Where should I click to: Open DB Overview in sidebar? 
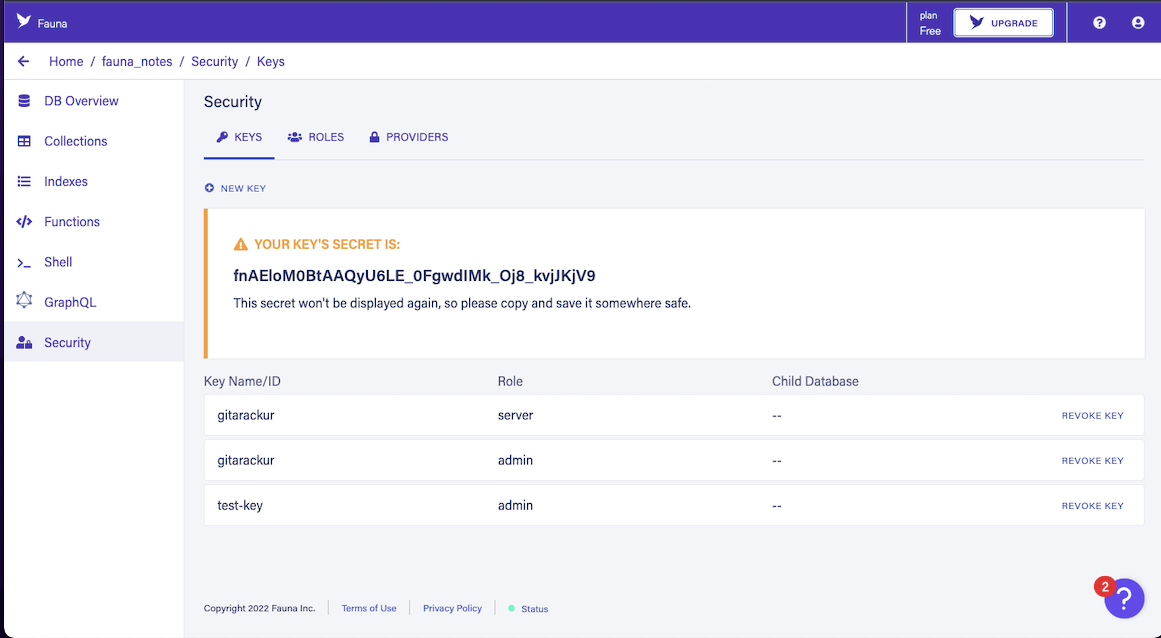(x=94, y=101)
